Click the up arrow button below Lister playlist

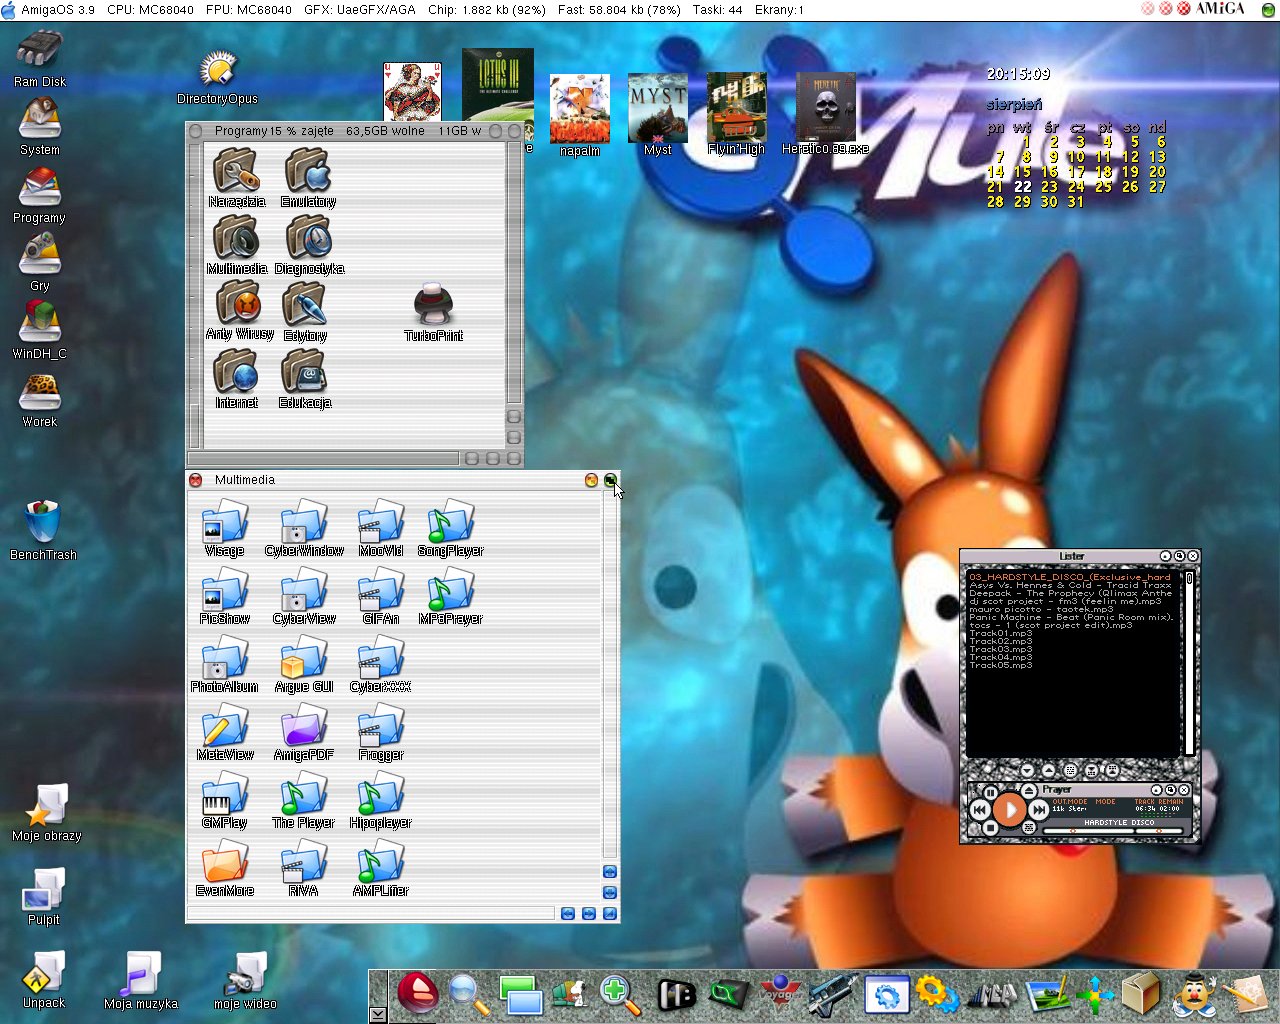[1049, 770]
